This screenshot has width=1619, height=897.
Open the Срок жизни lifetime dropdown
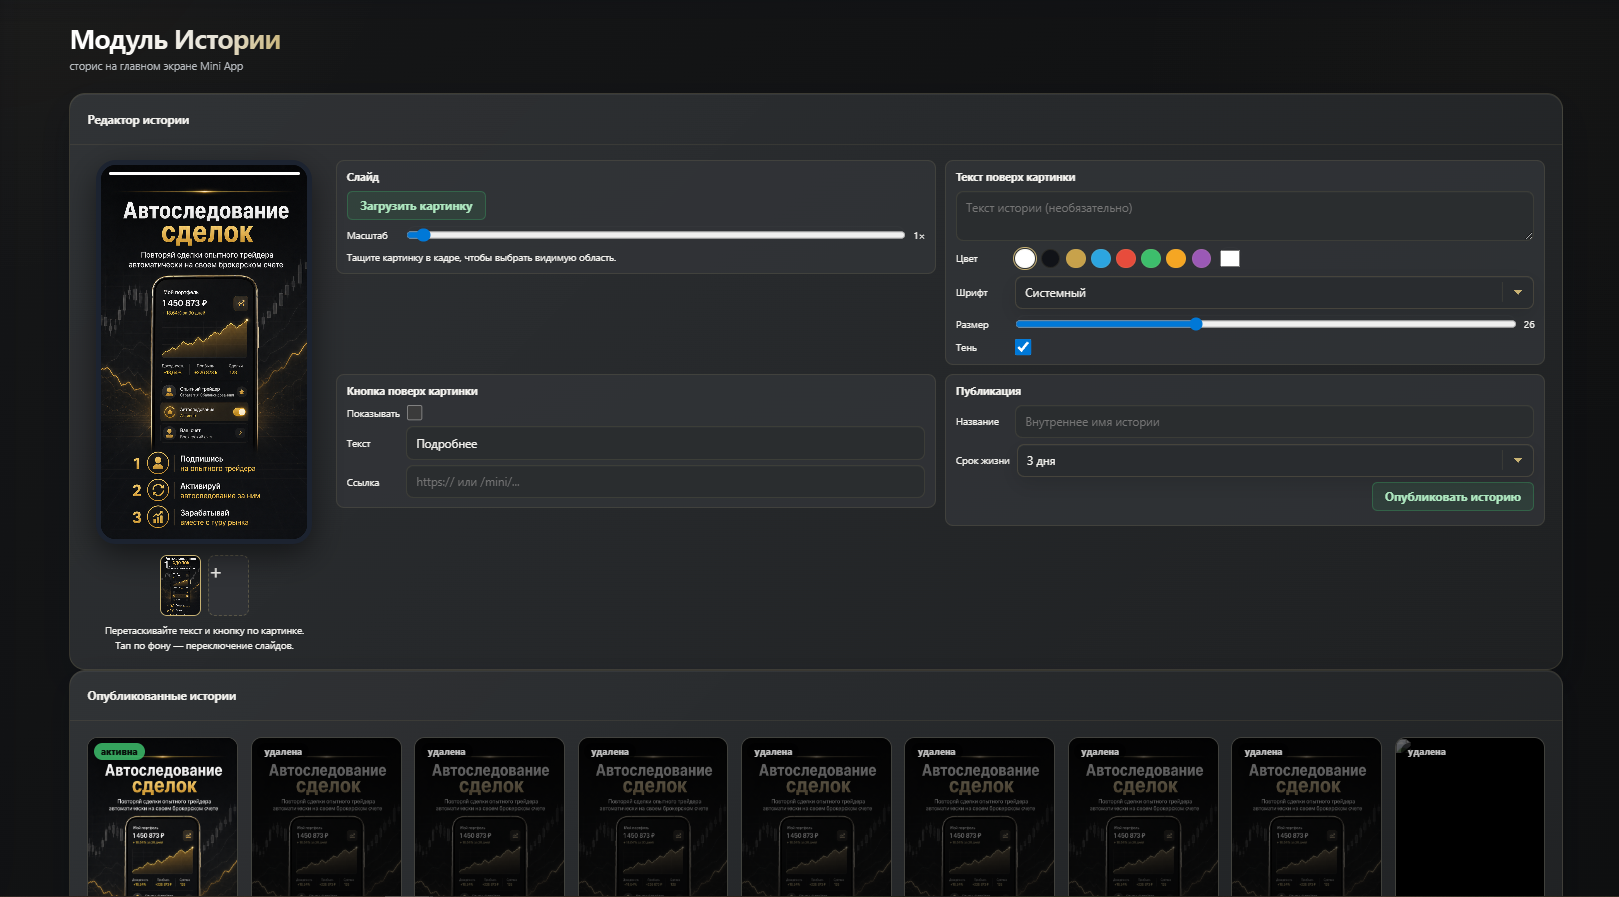(x=1274, y=461)
